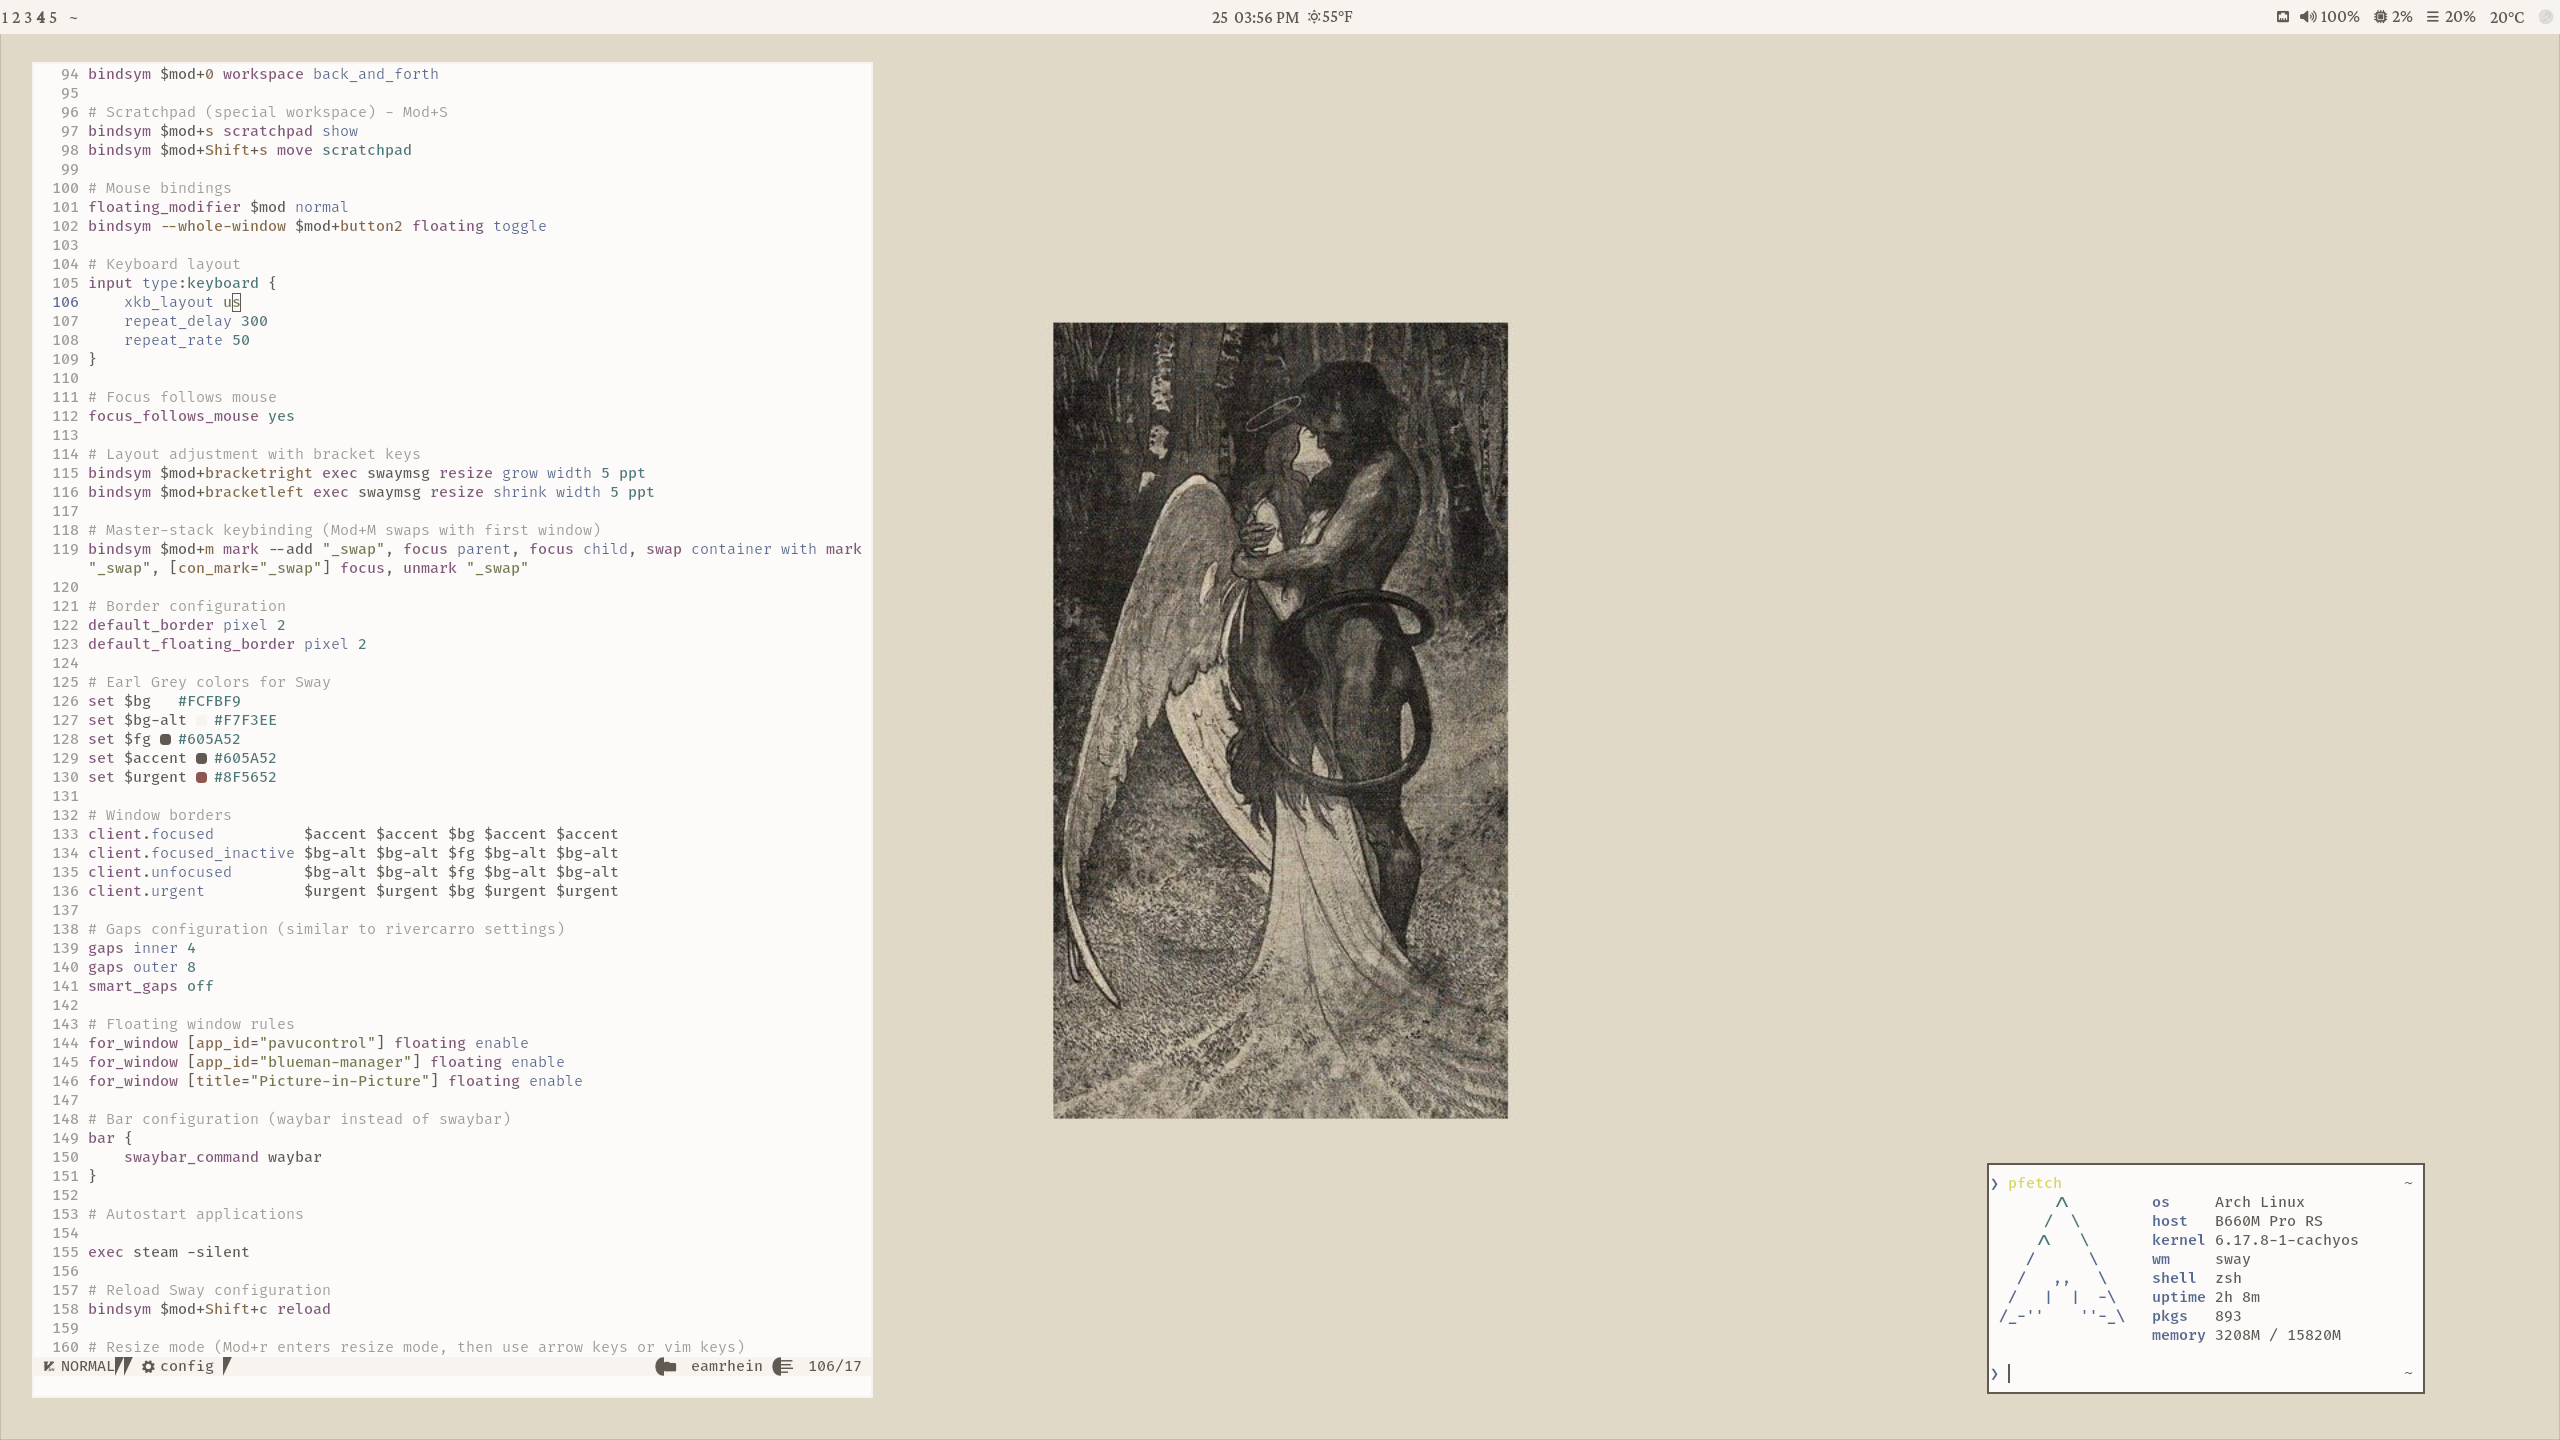Click the red $urgent color swatch
2560x1440 pixels.
coord(201,777)
